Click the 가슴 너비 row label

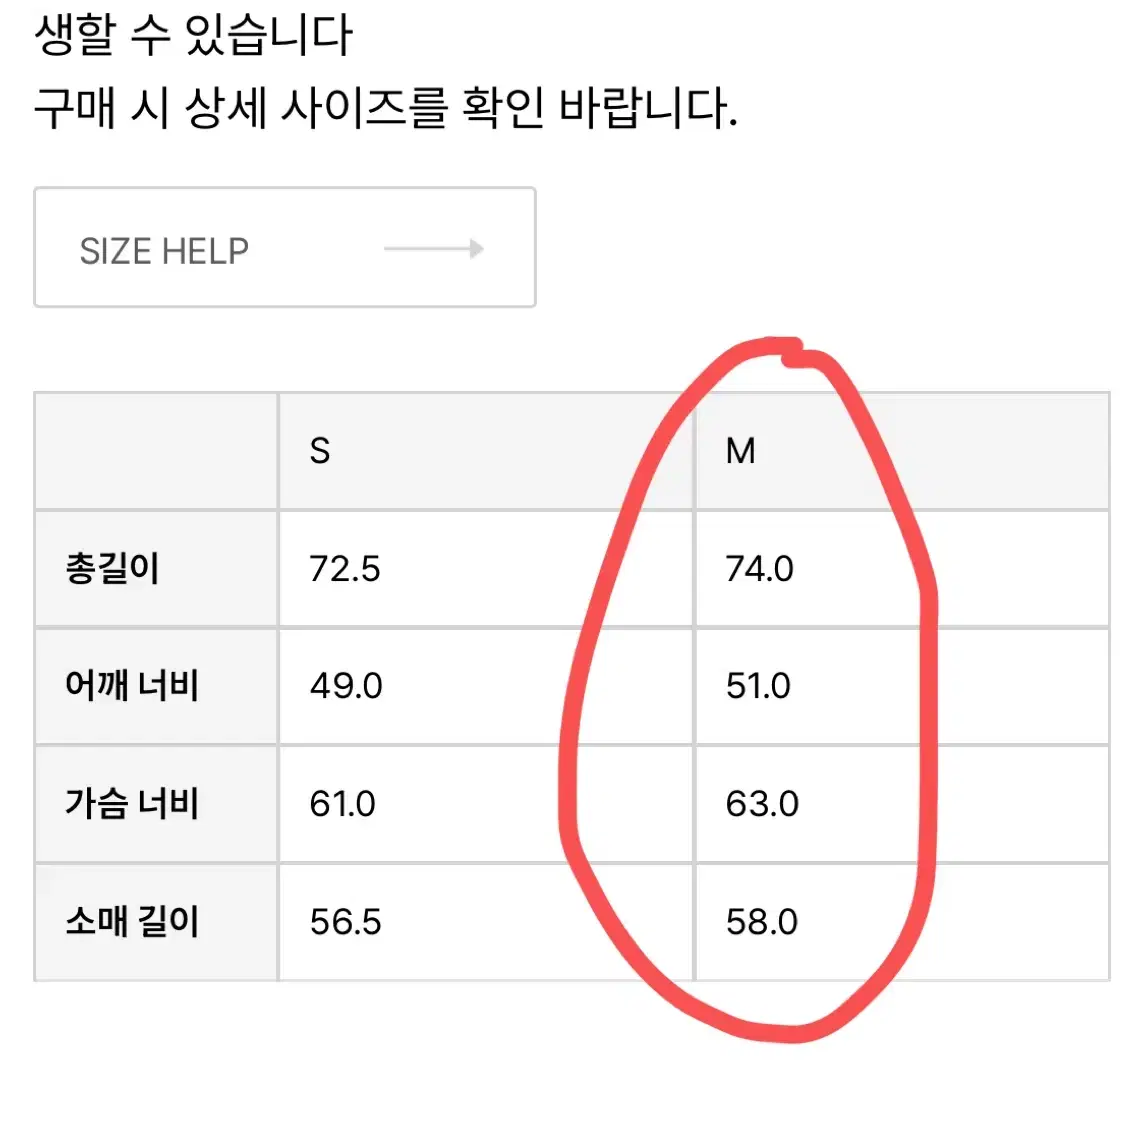(x=132, y=803)
